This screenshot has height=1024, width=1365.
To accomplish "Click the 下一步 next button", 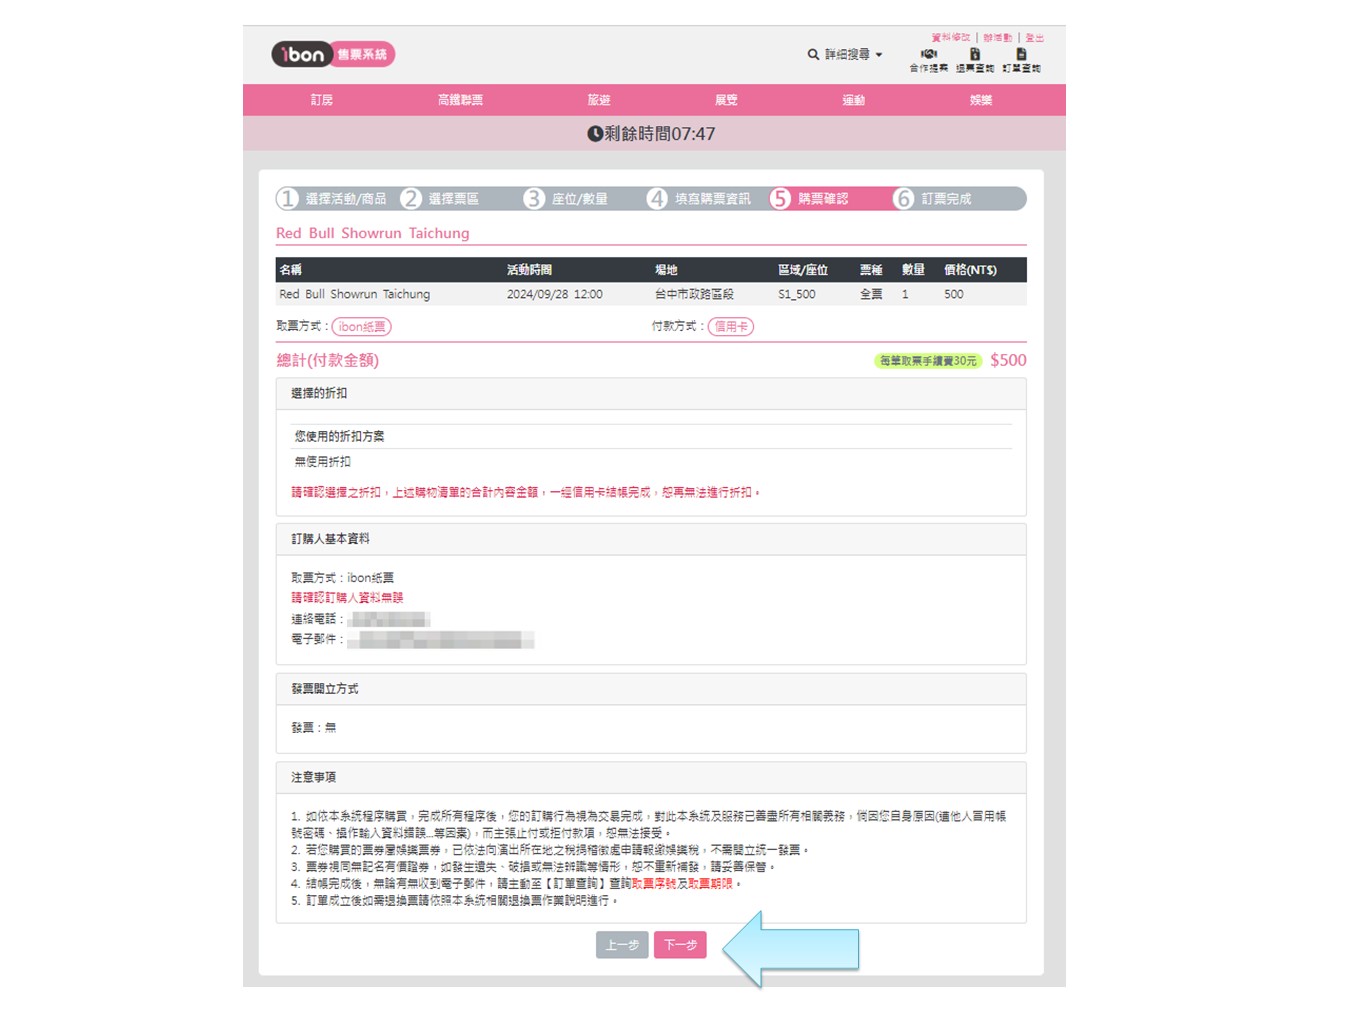I will [680, 945].
